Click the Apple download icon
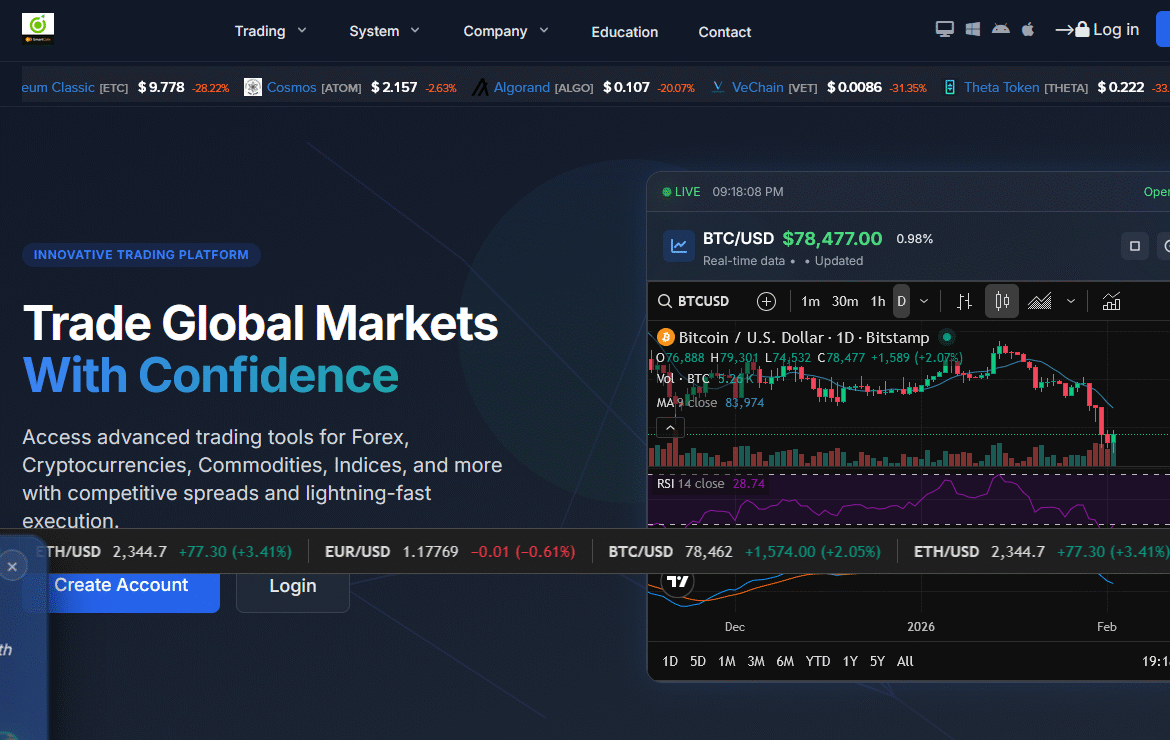Viewport: 1170px width, 740px height. click(x=1027, y=30)
